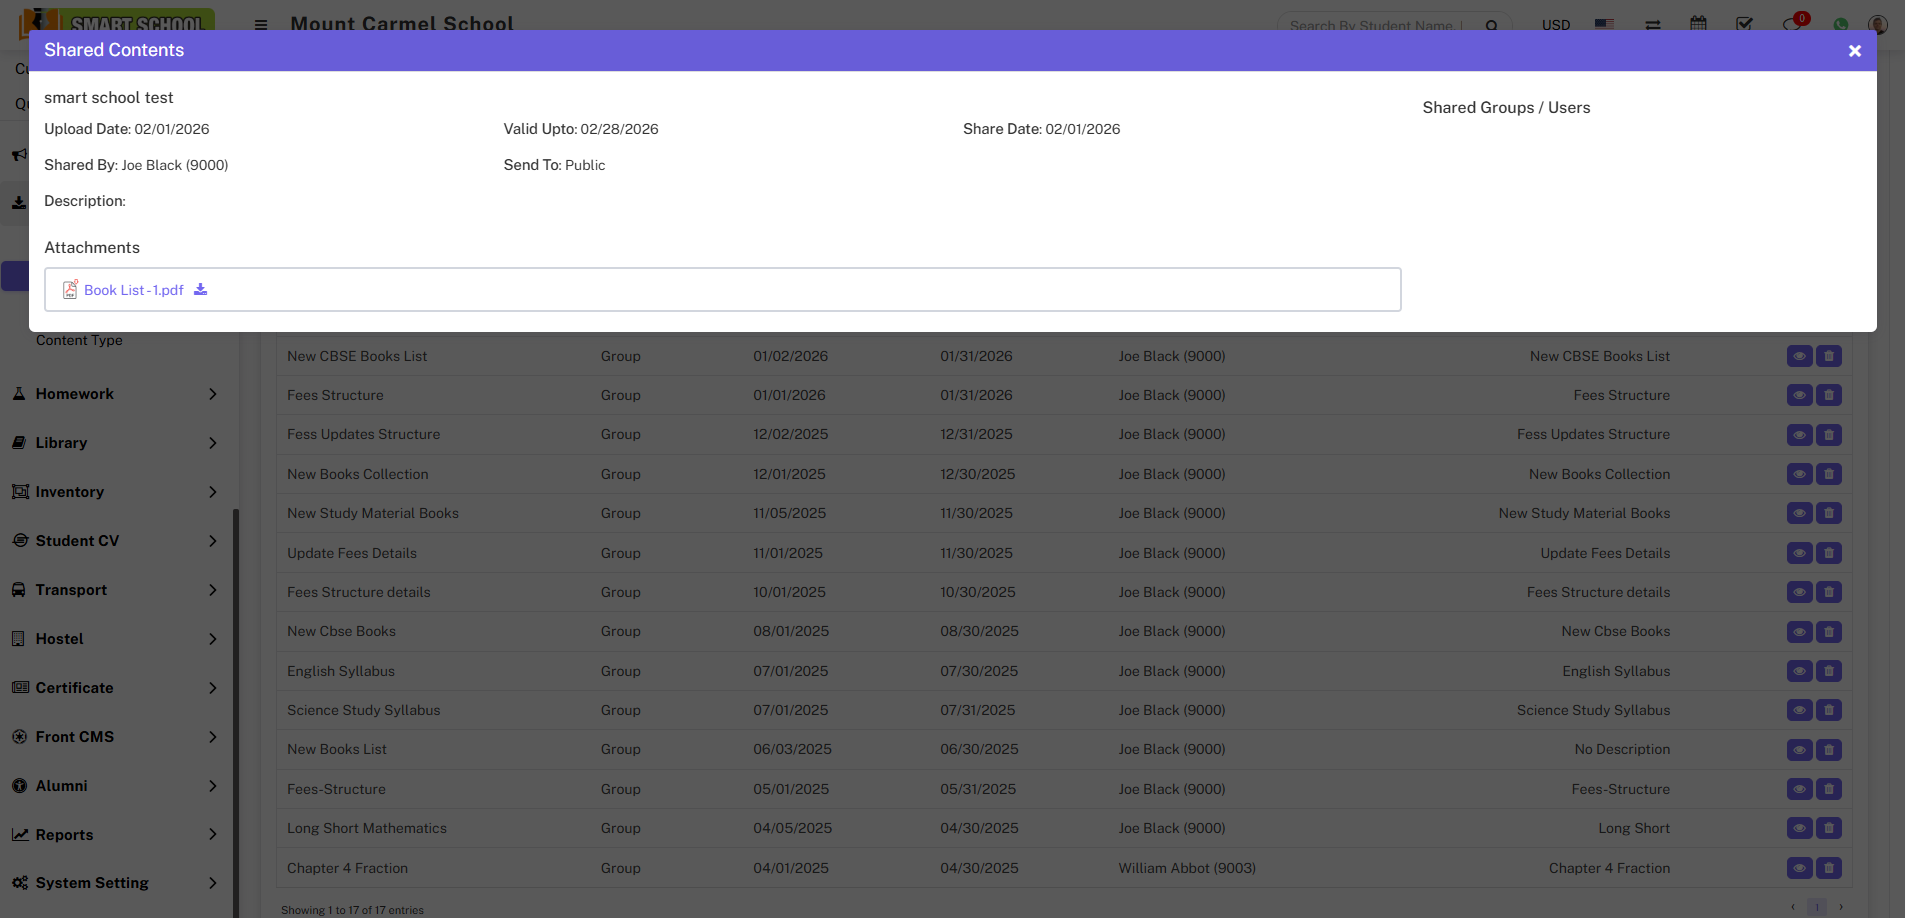Click the US flag language icon
The height and width of the screenshot is (918, 1906).
(1604, 24)
